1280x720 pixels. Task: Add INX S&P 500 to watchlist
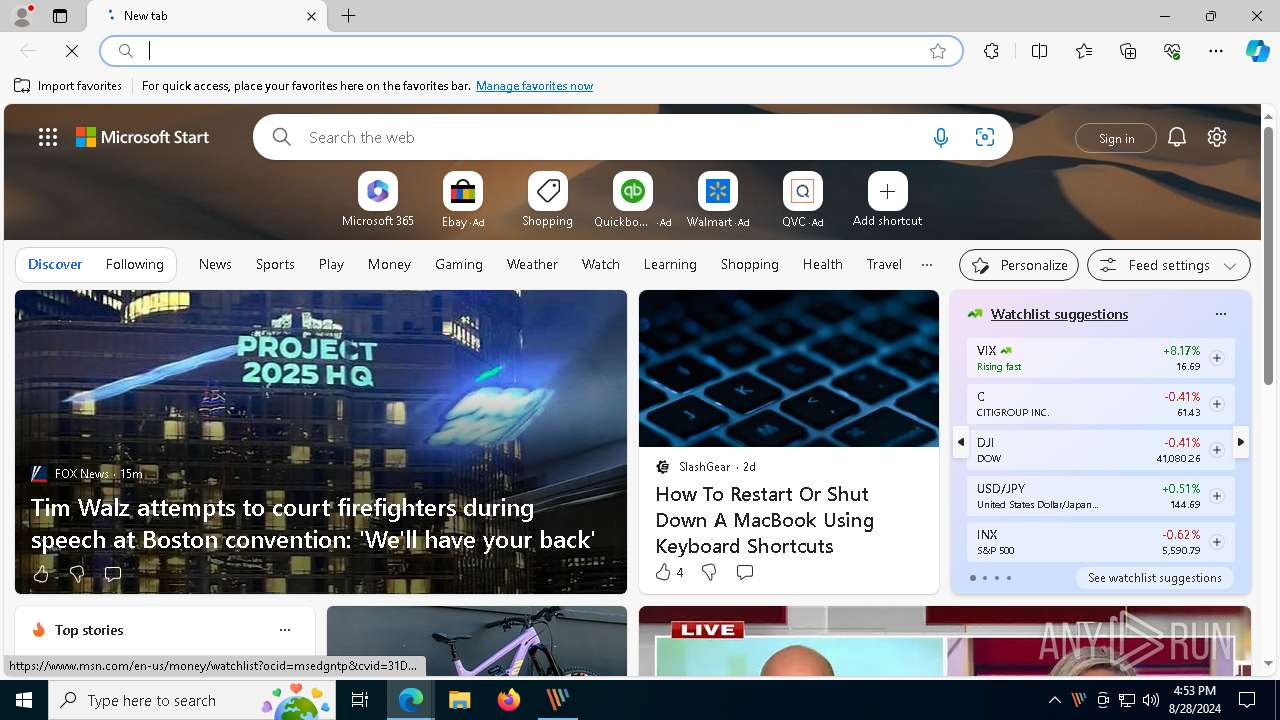[x=1217, y=542]
